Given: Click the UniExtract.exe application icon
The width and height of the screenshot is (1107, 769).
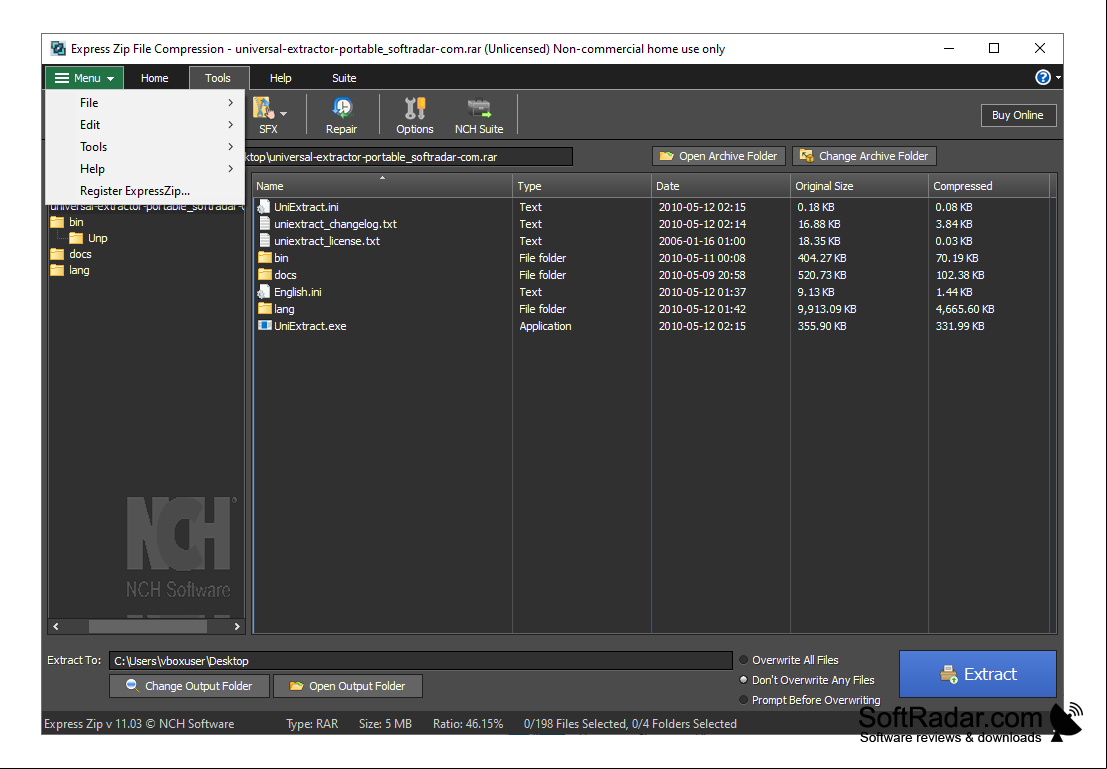Looking at the screenshot, I should 265,326.
